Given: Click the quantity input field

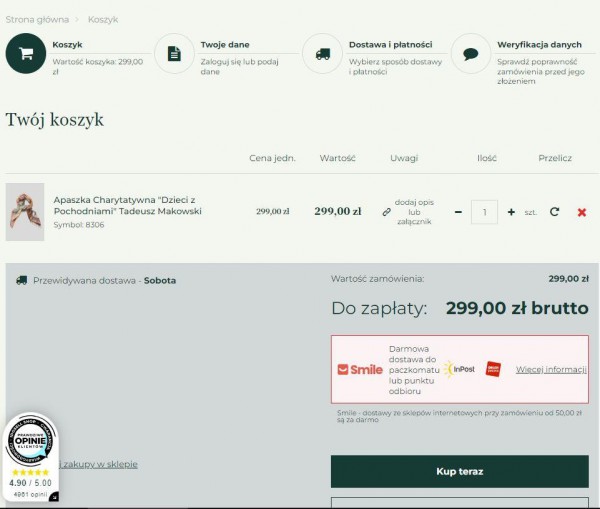Looking at the screenshot, I should pos(484,212).
